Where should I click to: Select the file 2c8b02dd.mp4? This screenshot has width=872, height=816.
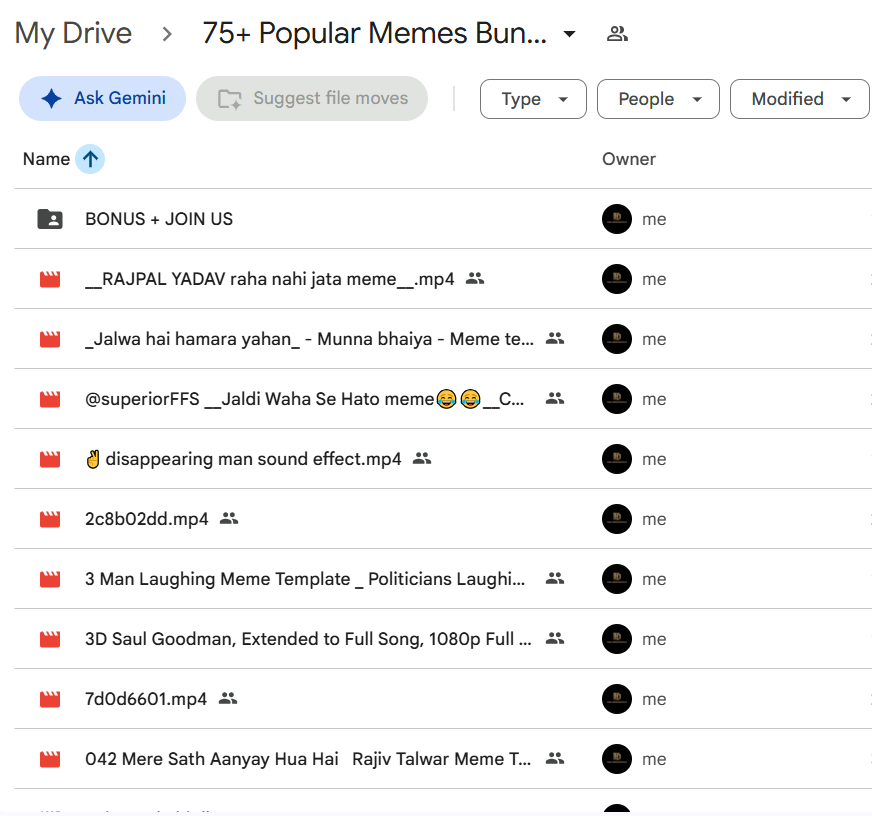point(147,520)
